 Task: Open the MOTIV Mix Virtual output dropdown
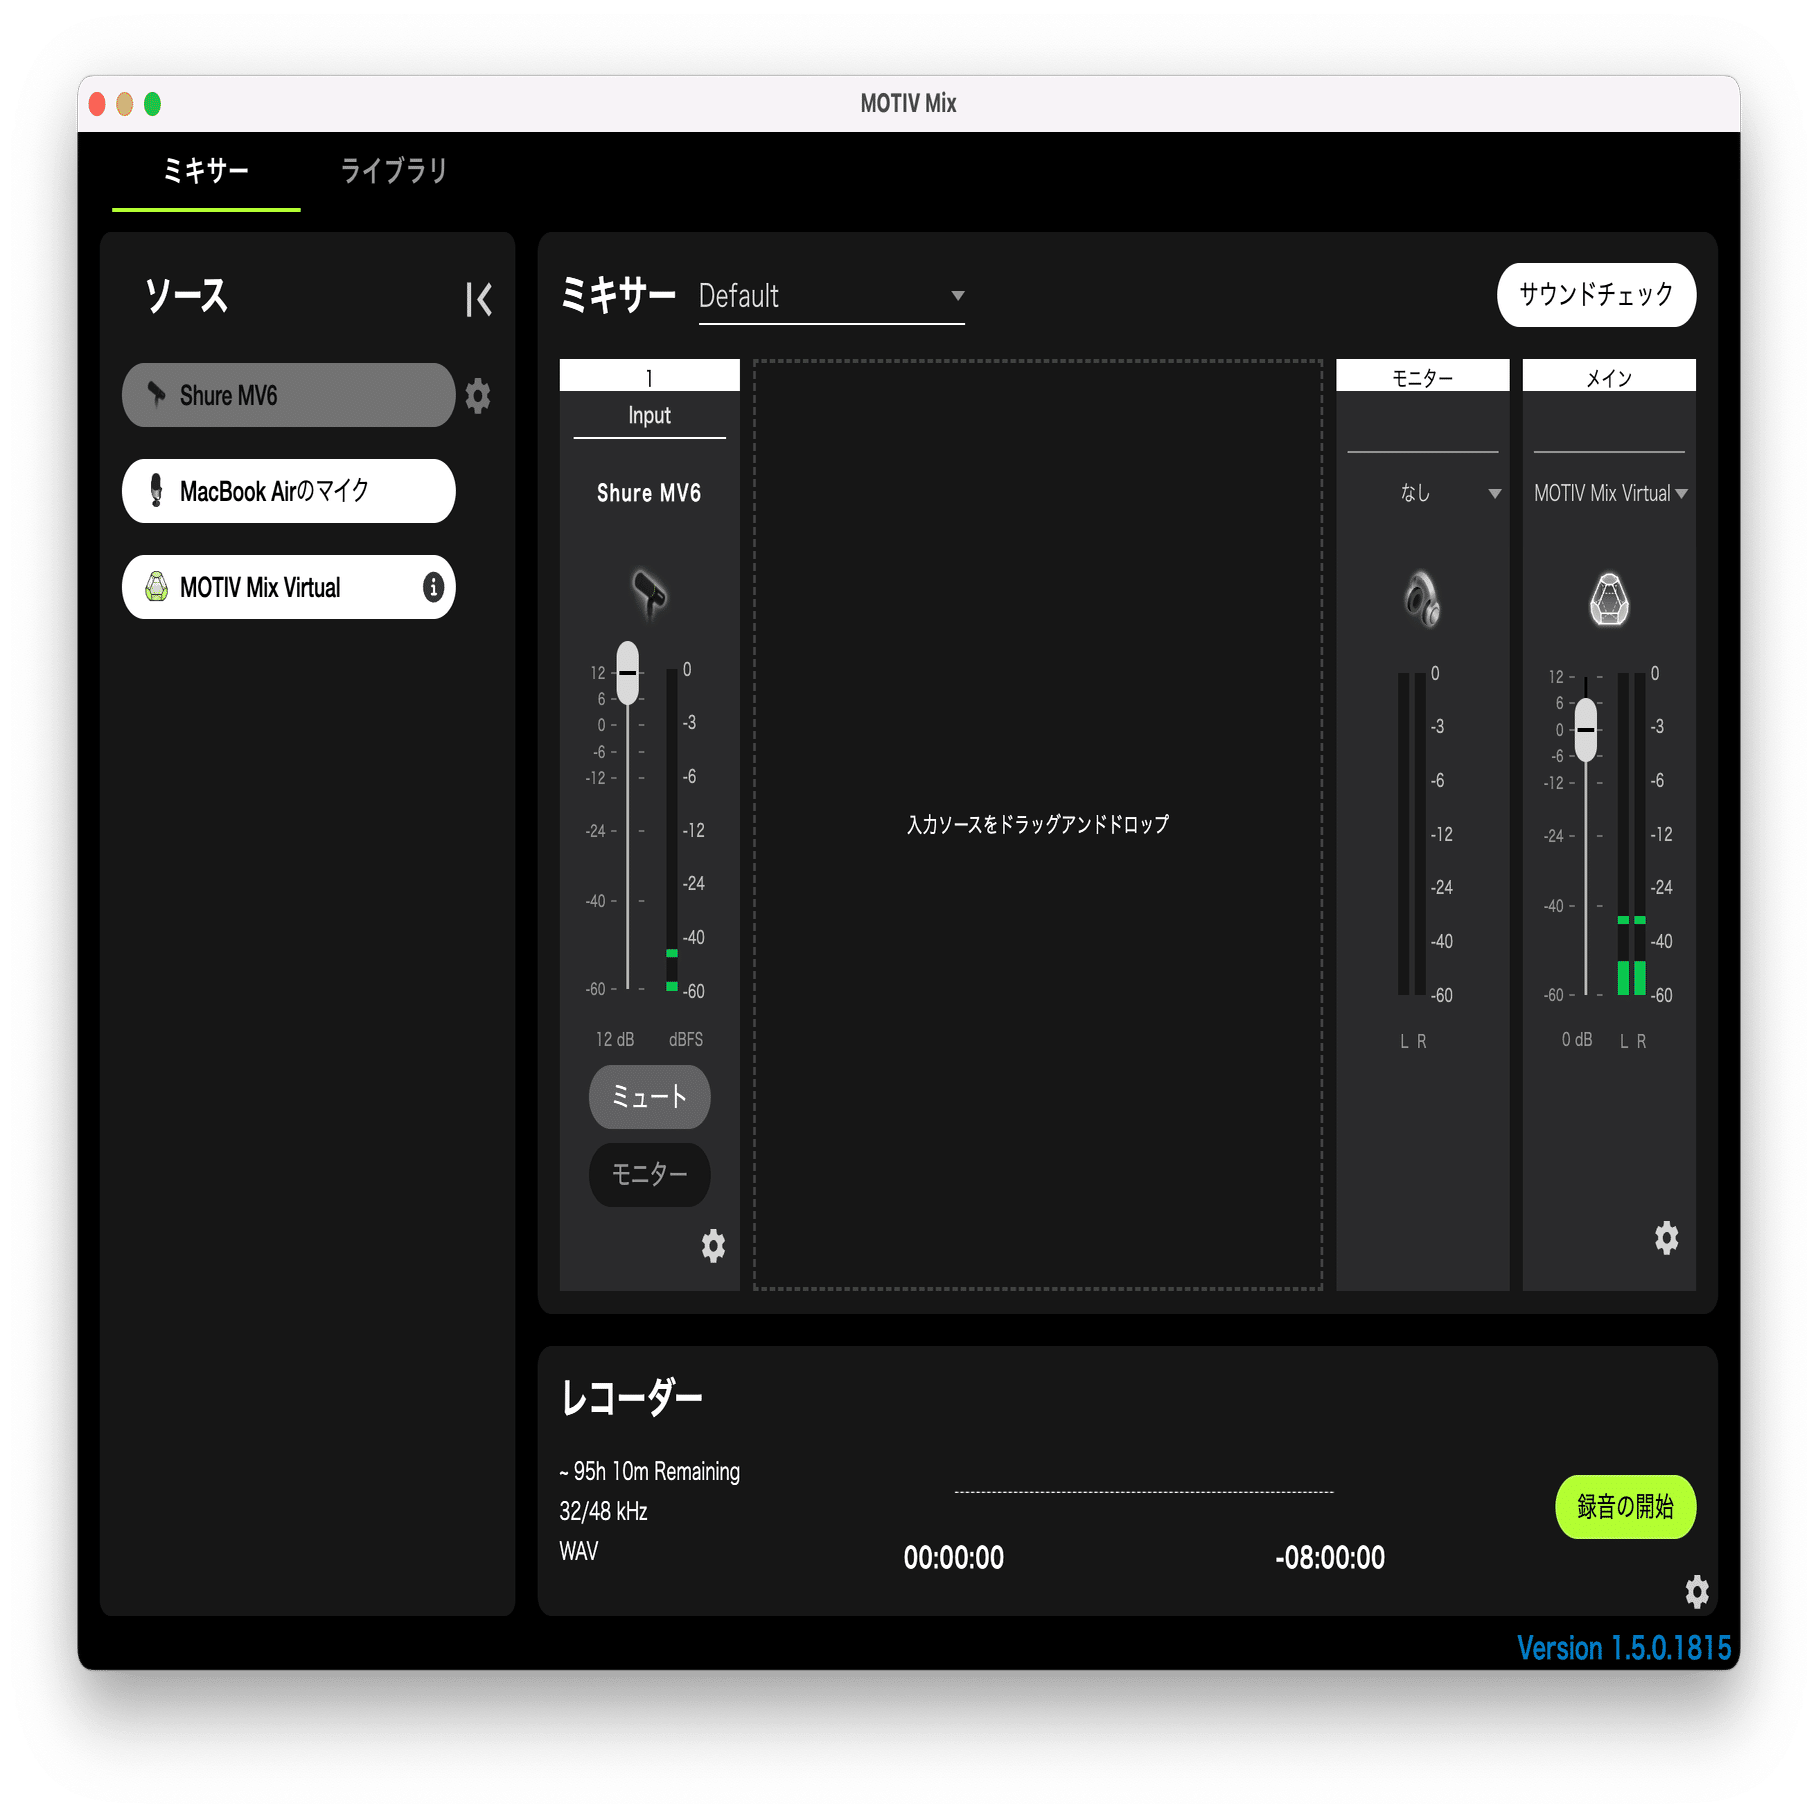[1608, 492]
